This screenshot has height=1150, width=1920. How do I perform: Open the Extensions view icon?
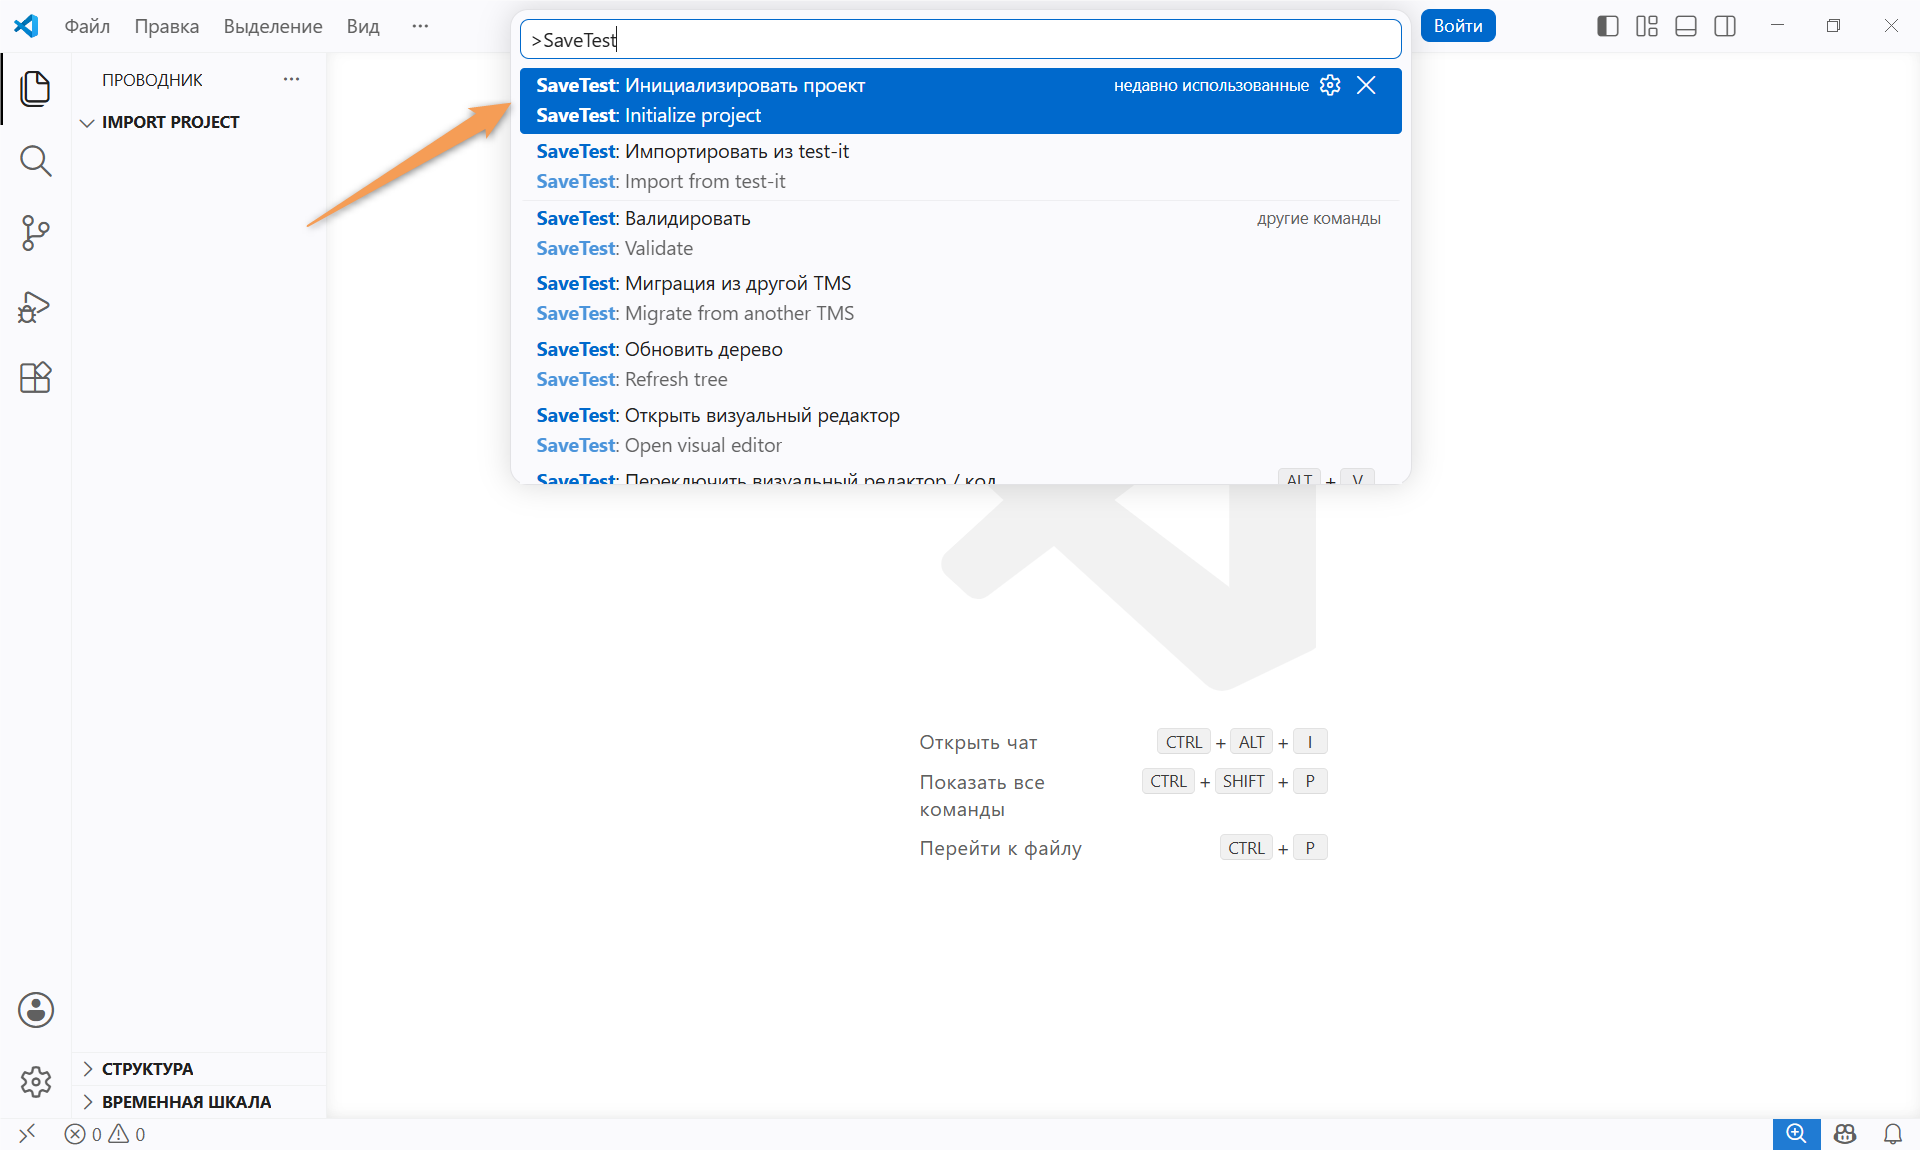pyautogui.click(x=35, y=378)
